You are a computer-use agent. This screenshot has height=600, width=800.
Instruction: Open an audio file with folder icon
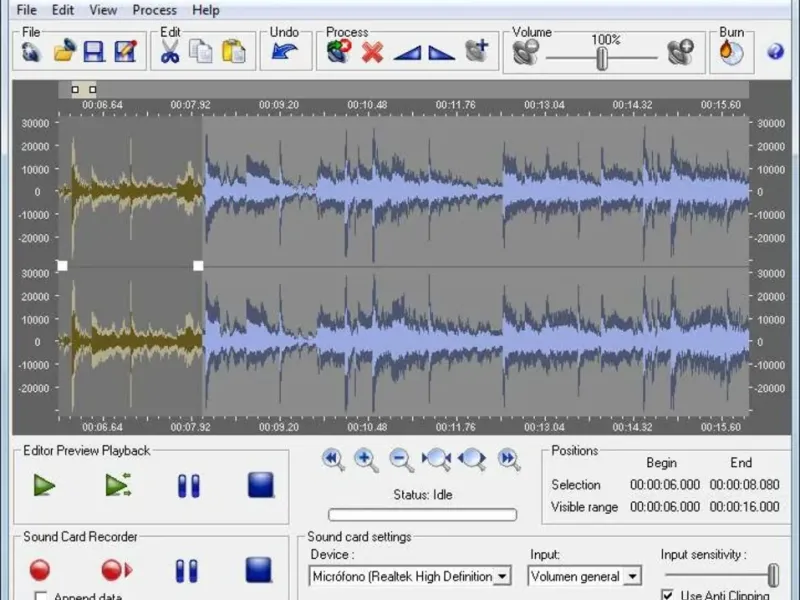point(64,52)
